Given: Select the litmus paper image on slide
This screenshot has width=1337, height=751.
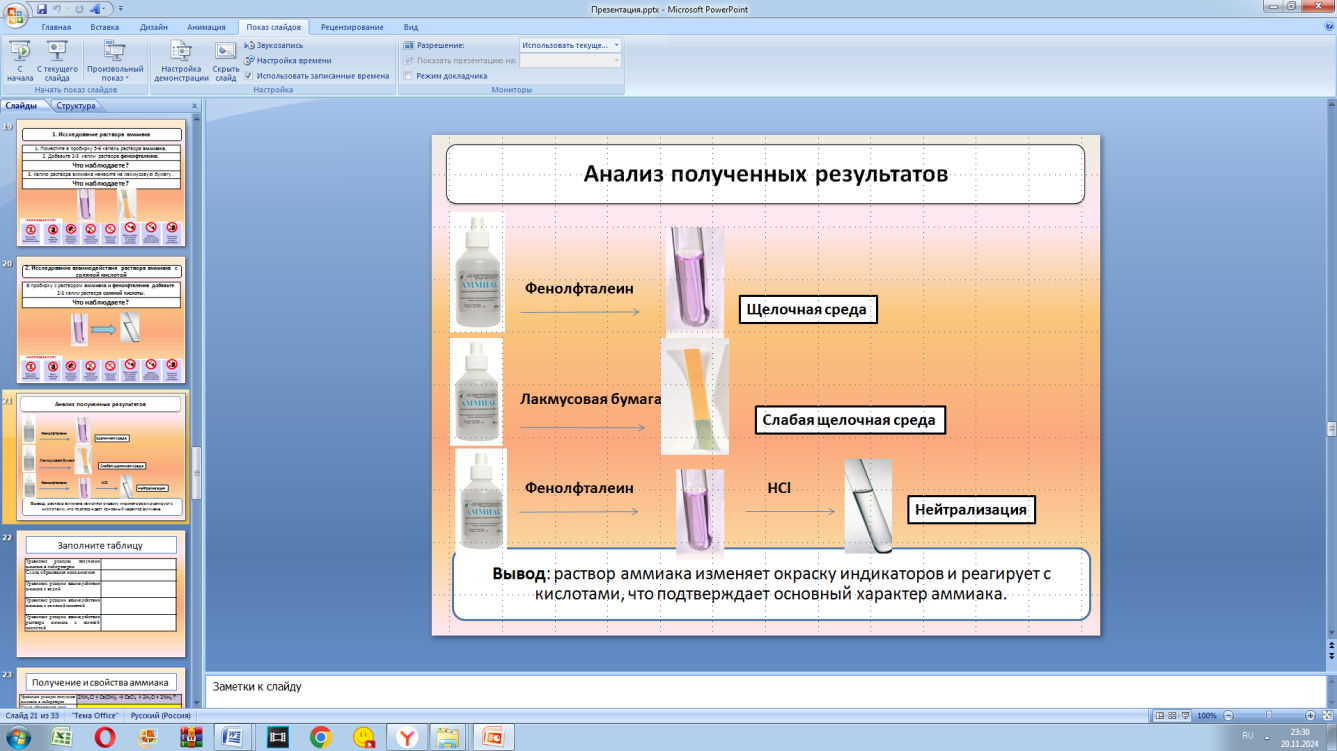Looking at the screenshot, I should tap(695, 396).
